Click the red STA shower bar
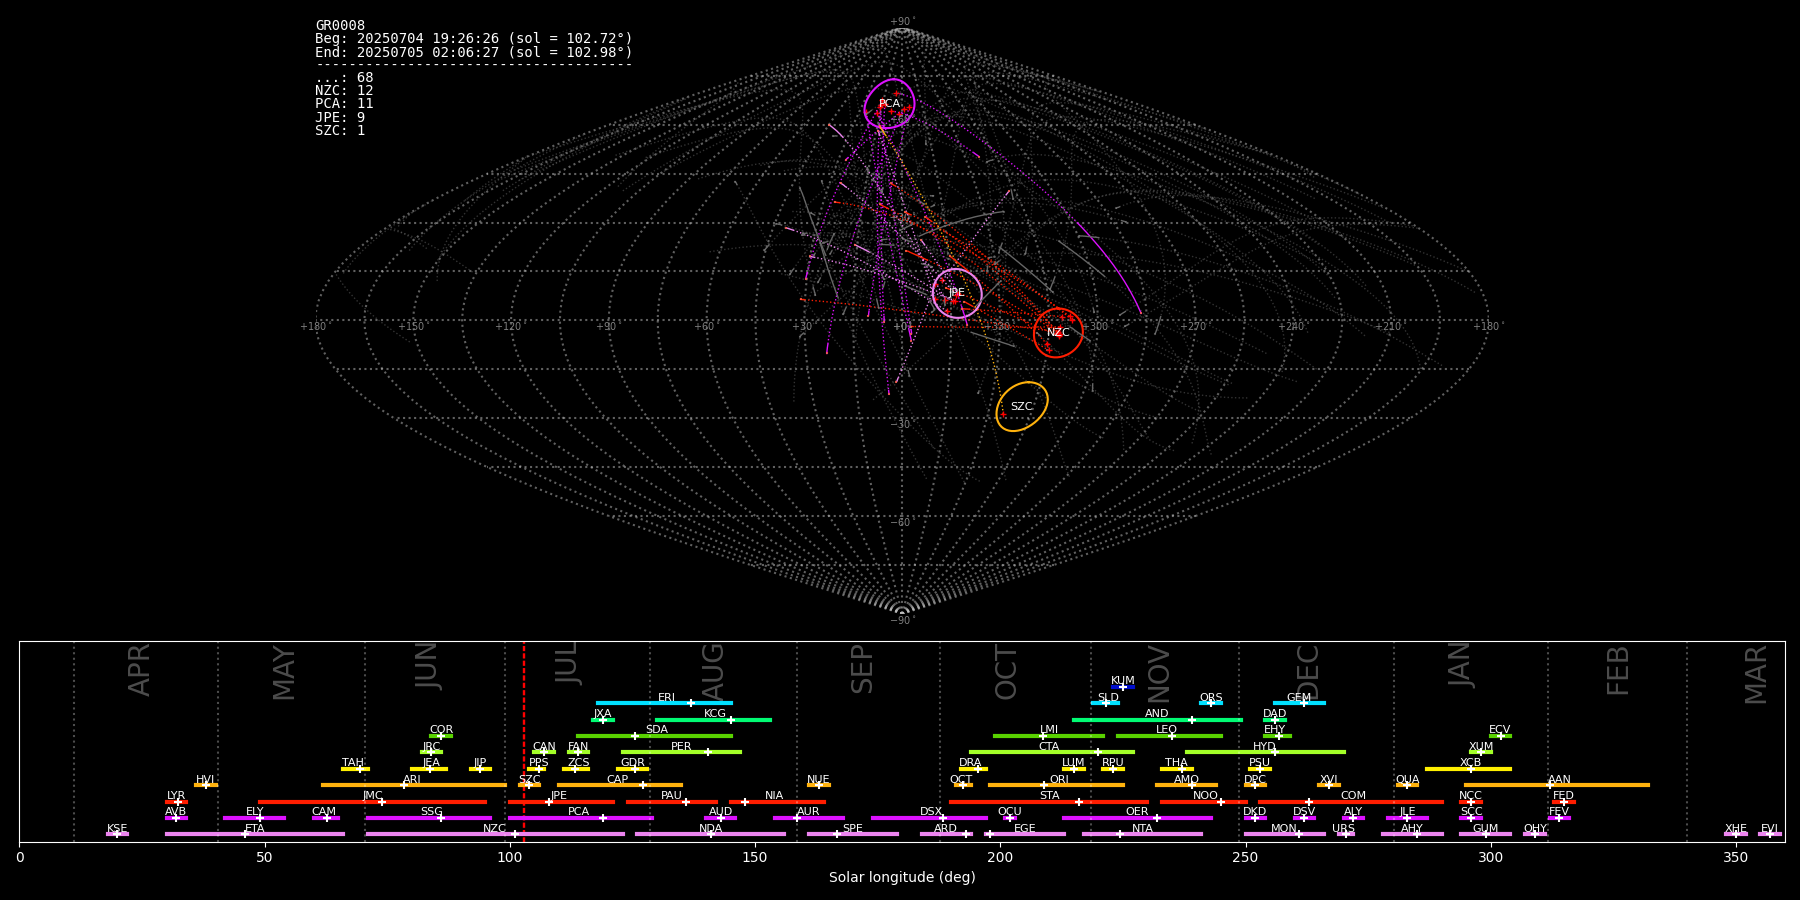 click(1049, 802)
